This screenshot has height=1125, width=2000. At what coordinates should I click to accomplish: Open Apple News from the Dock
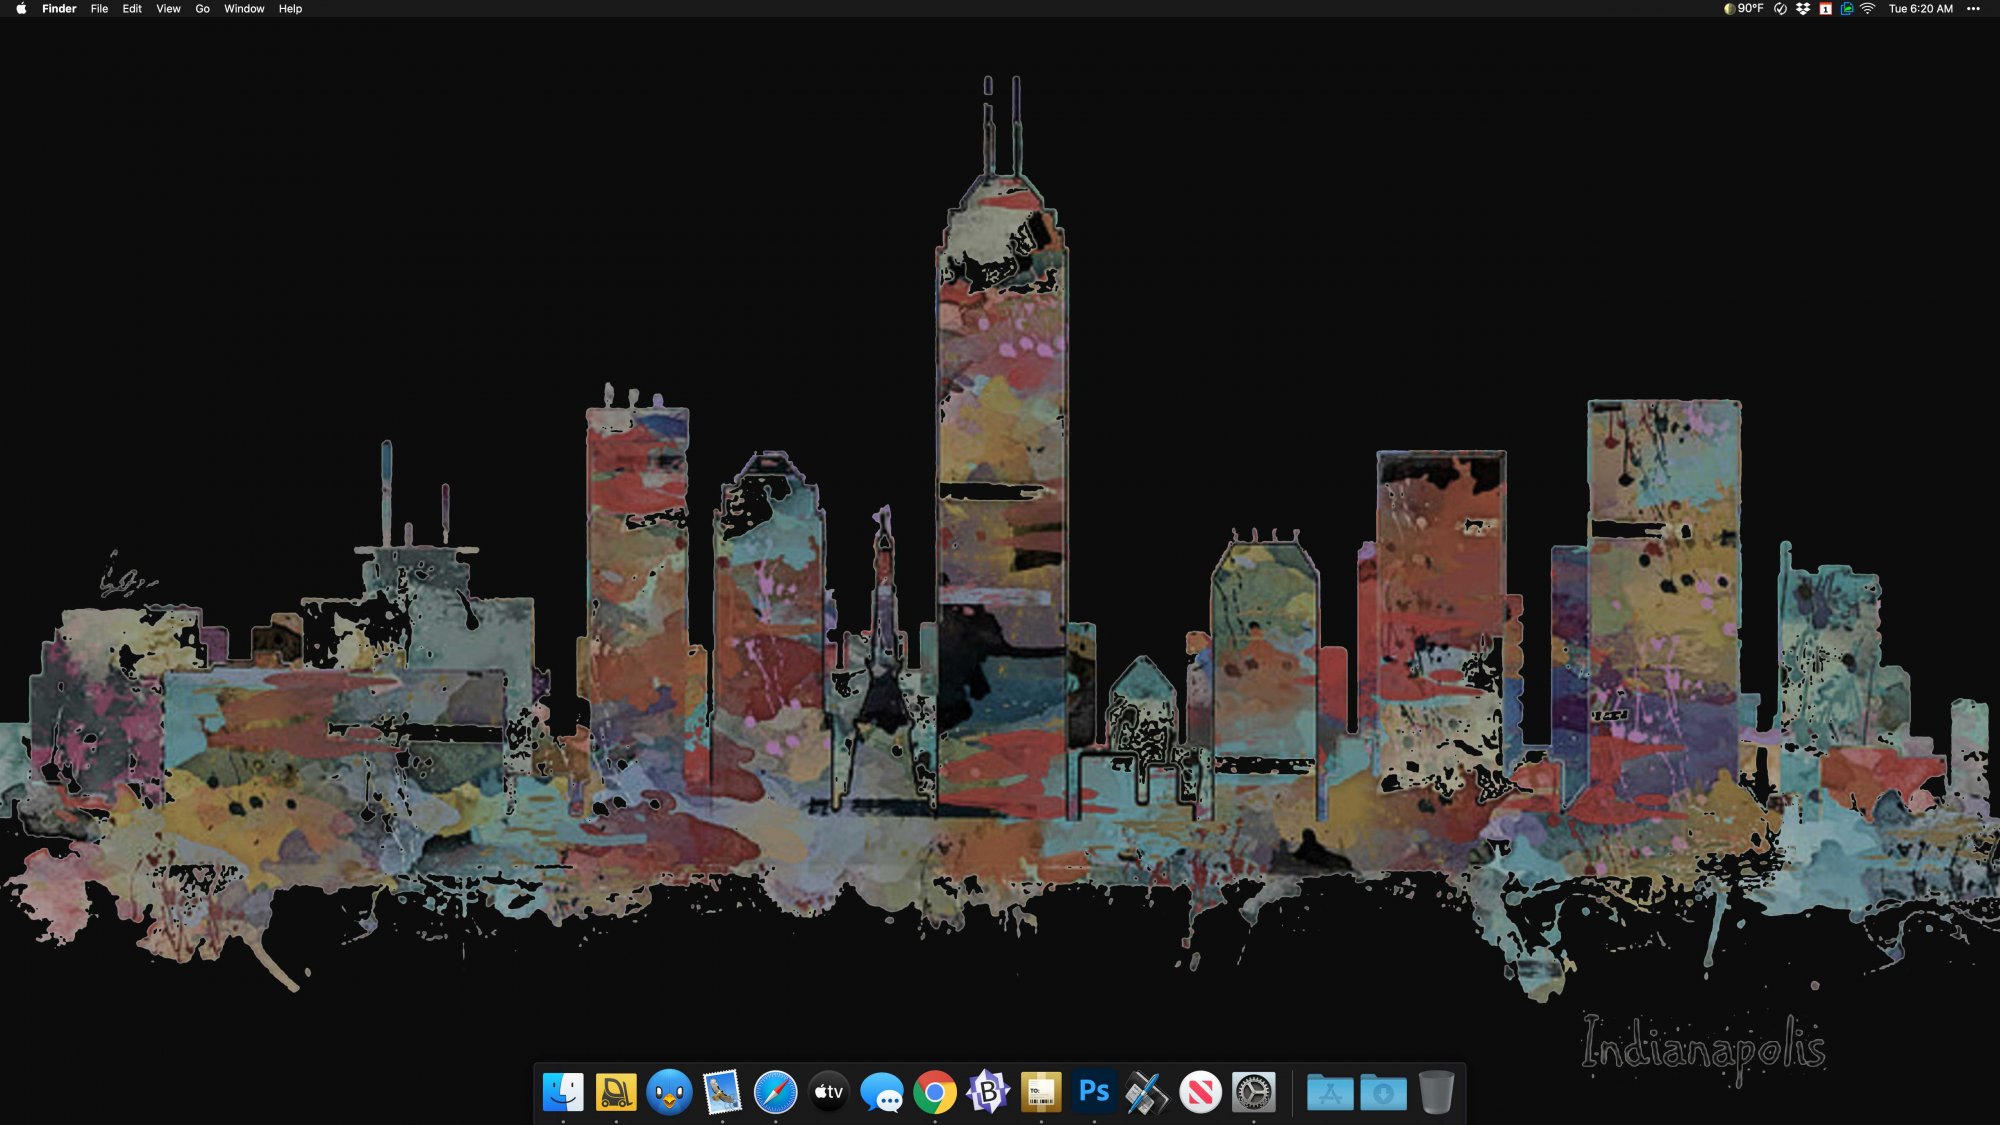click(1200, 1092)
